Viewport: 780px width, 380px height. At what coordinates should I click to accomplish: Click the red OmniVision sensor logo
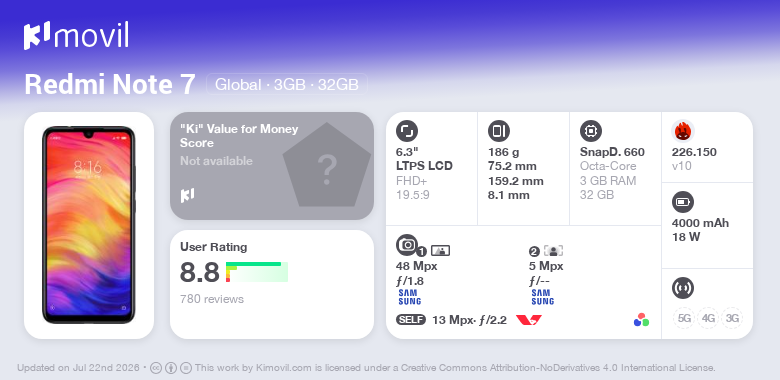pos(529,320)
